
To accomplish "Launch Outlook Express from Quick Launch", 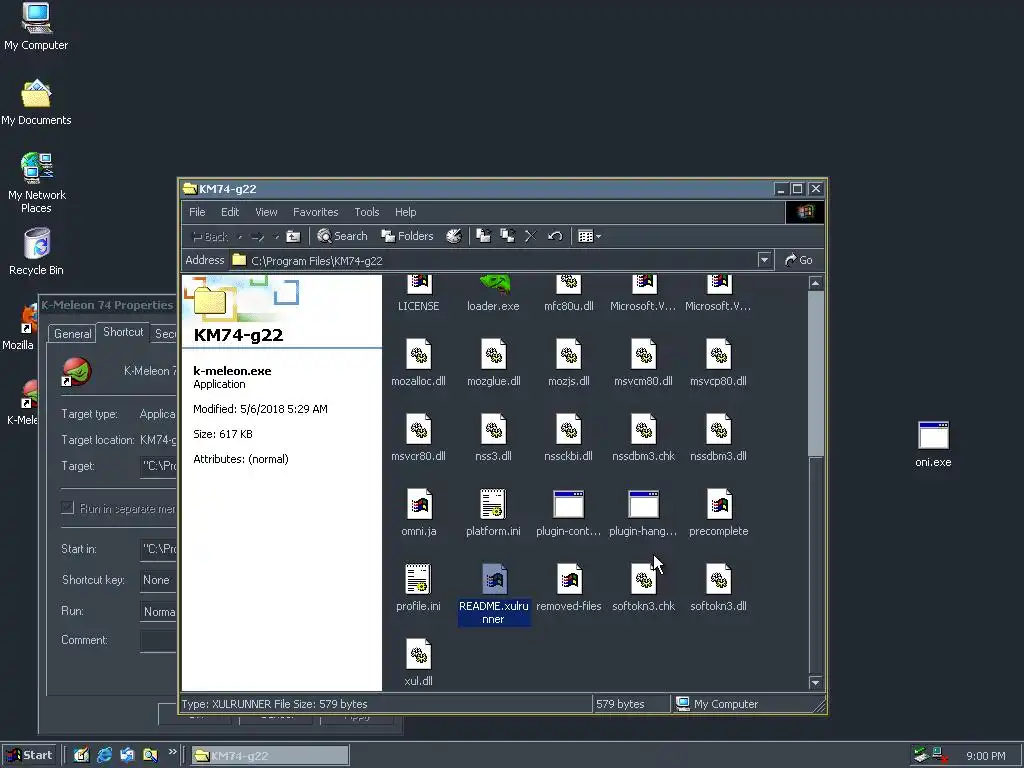I will pos(127,755).
